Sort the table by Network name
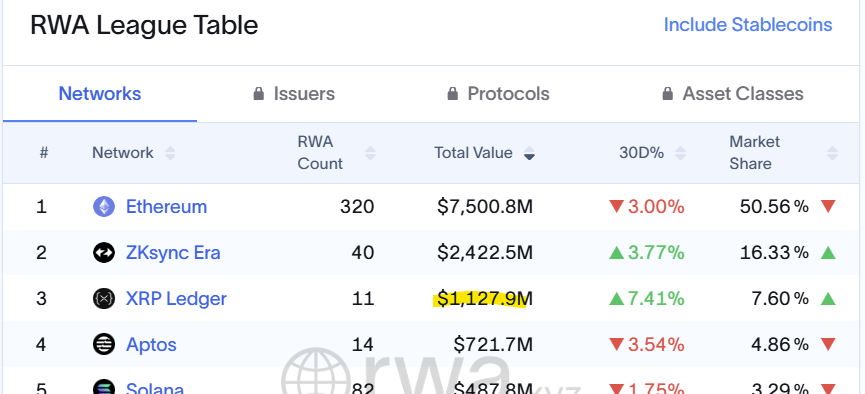The image size is (865, 394). coord(170,153)
